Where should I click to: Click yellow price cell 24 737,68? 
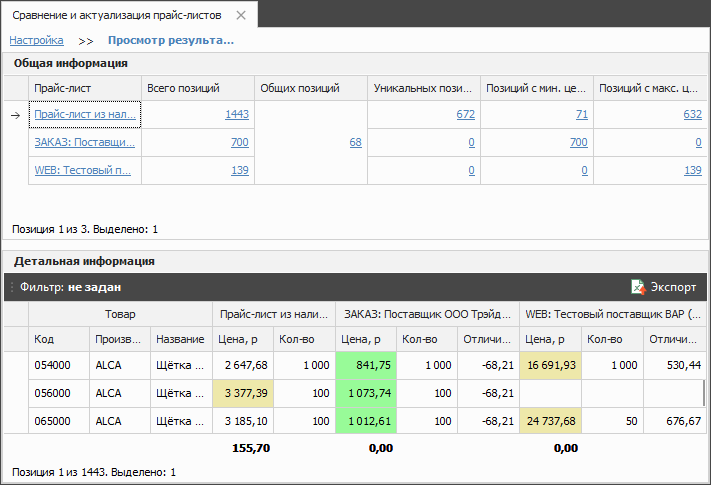click(x=550, y=421)
